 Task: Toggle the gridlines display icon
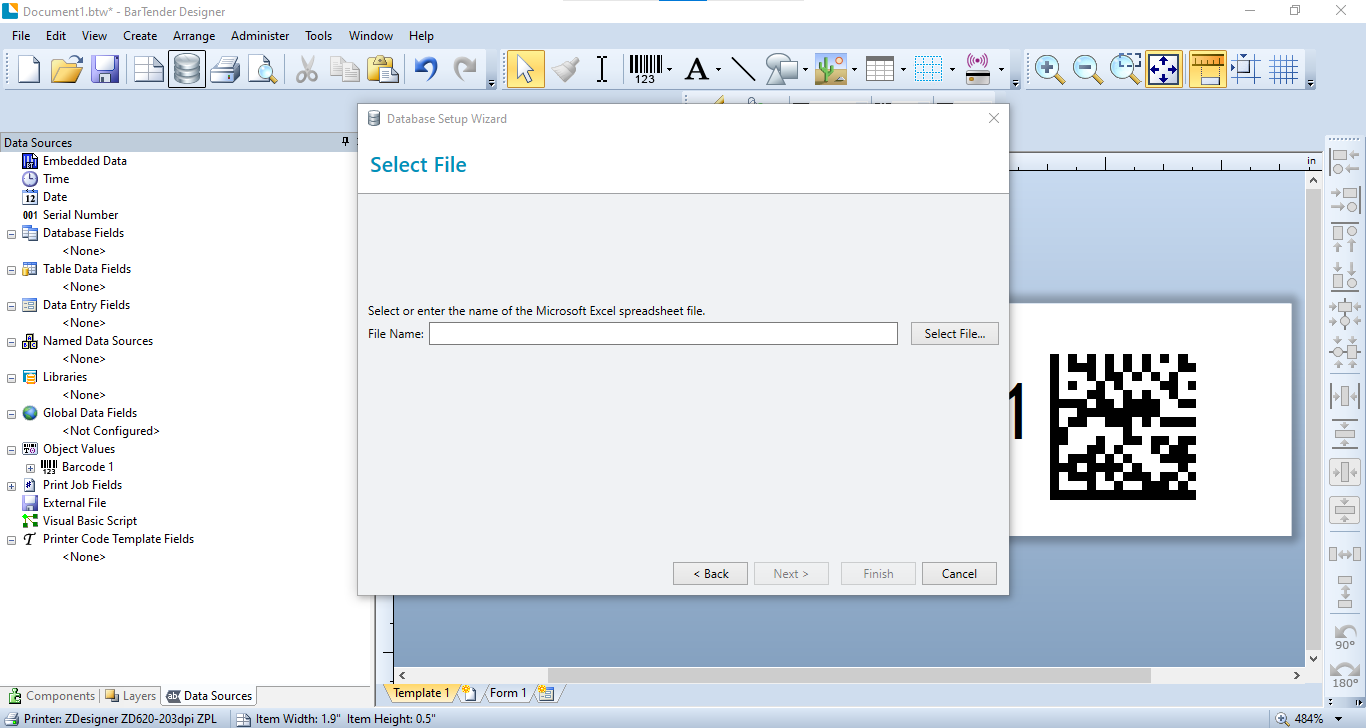point(1284,69)
